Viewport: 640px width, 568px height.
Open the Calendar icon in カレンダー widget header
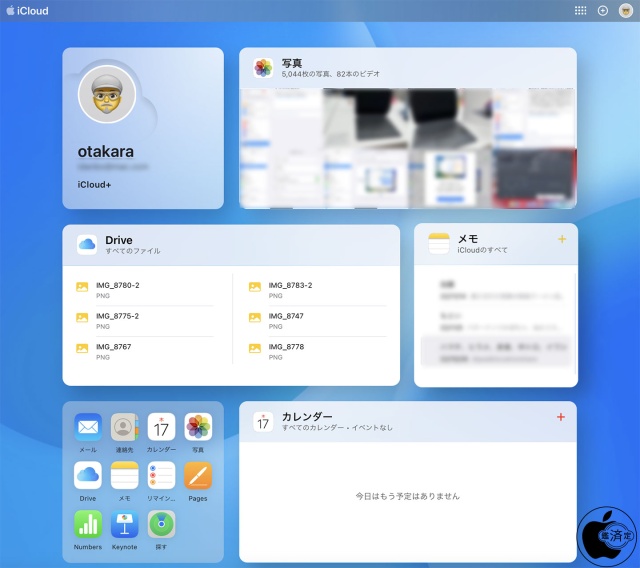[263, 422]
